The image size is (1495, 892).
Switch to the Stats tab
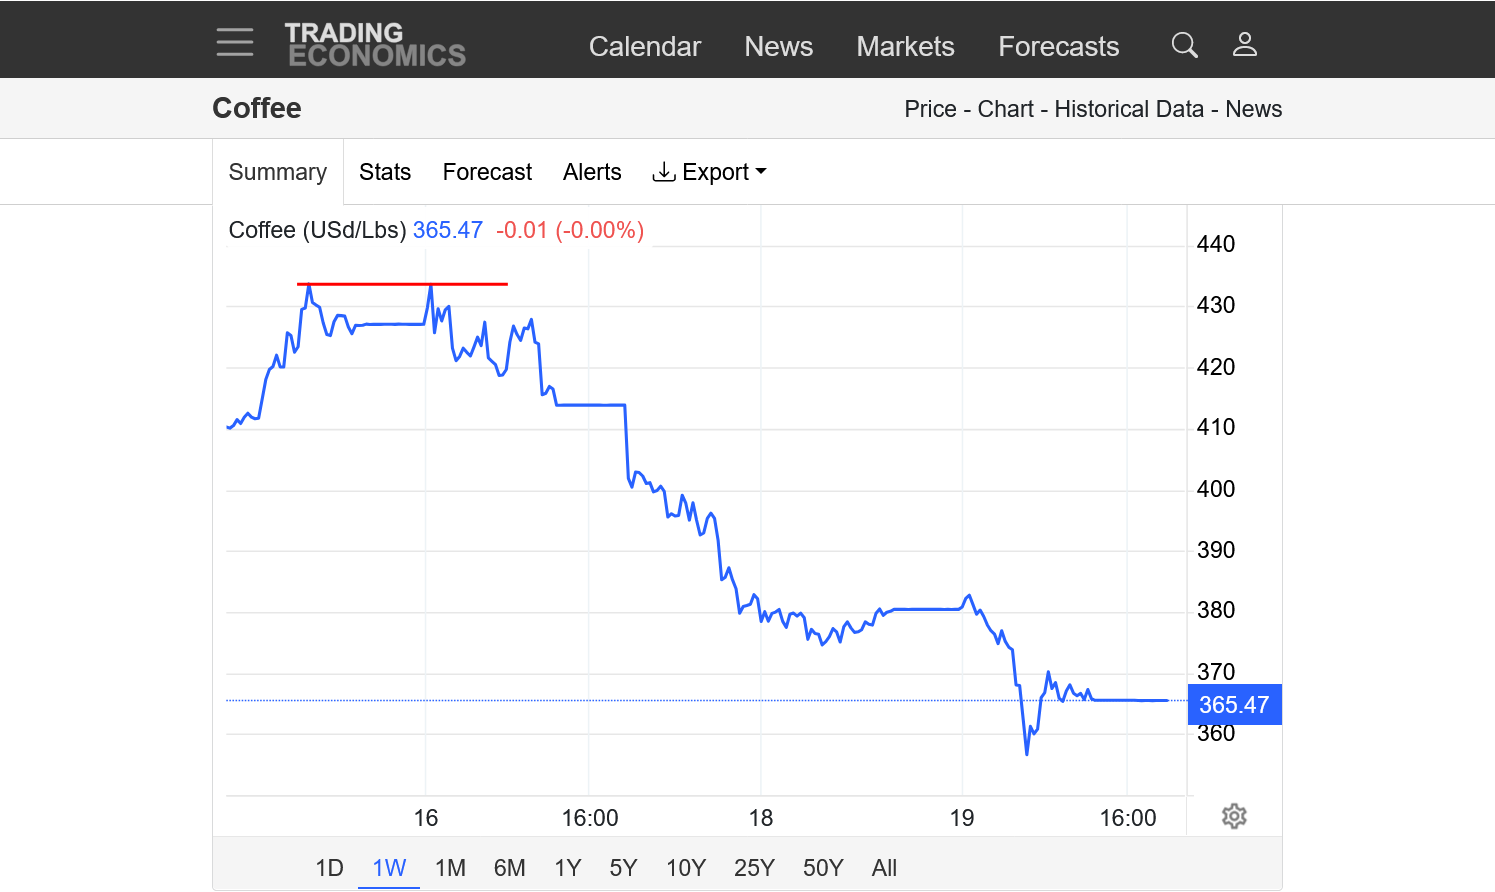[x=385, y=172]
